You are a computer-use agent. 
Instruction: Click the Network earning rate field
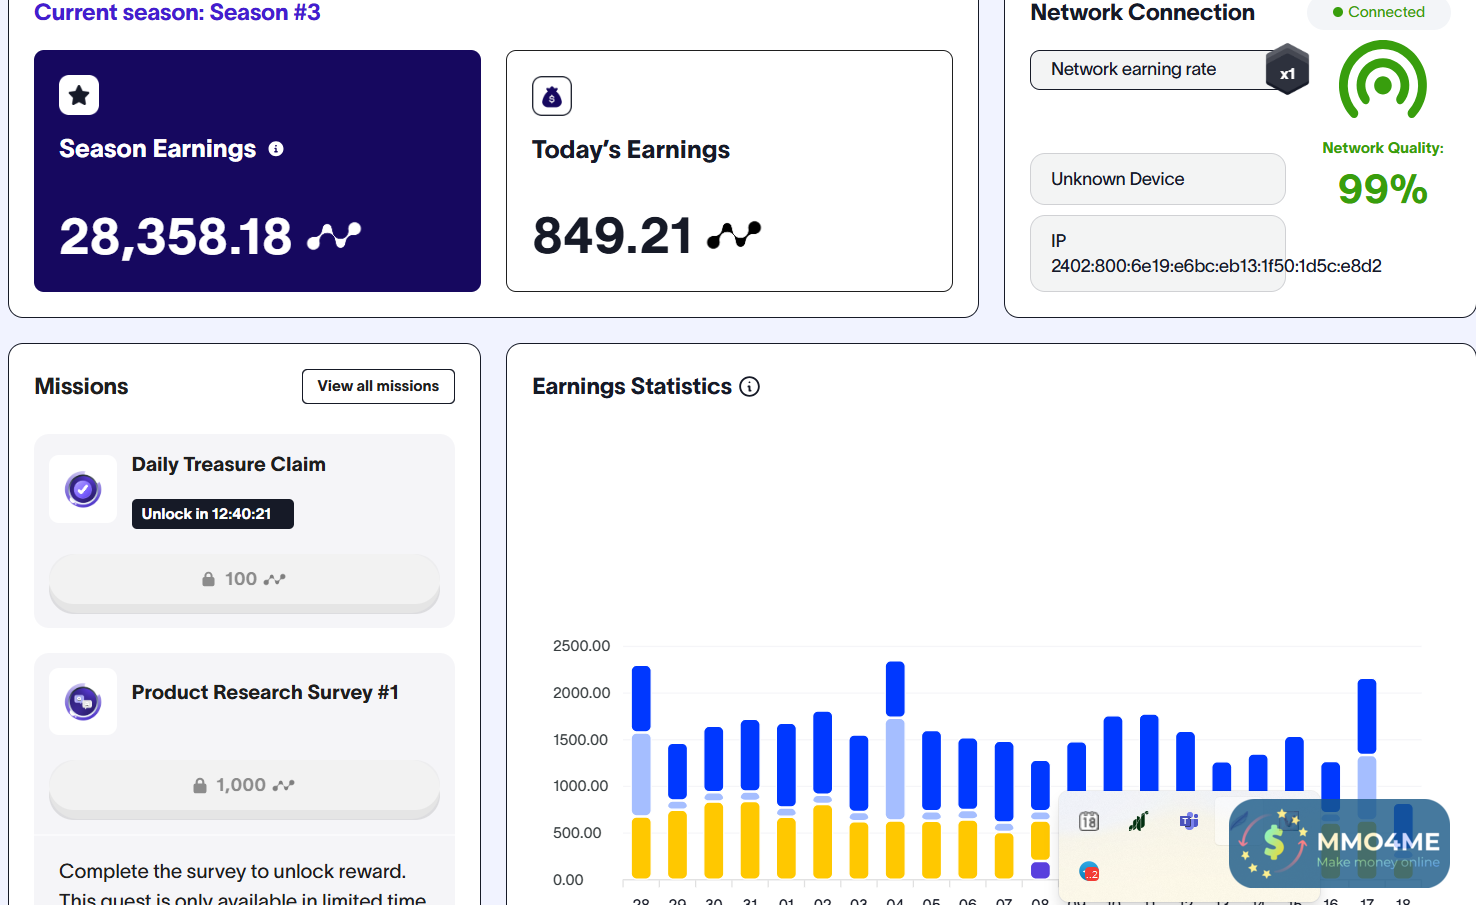tap(1158, 70)
